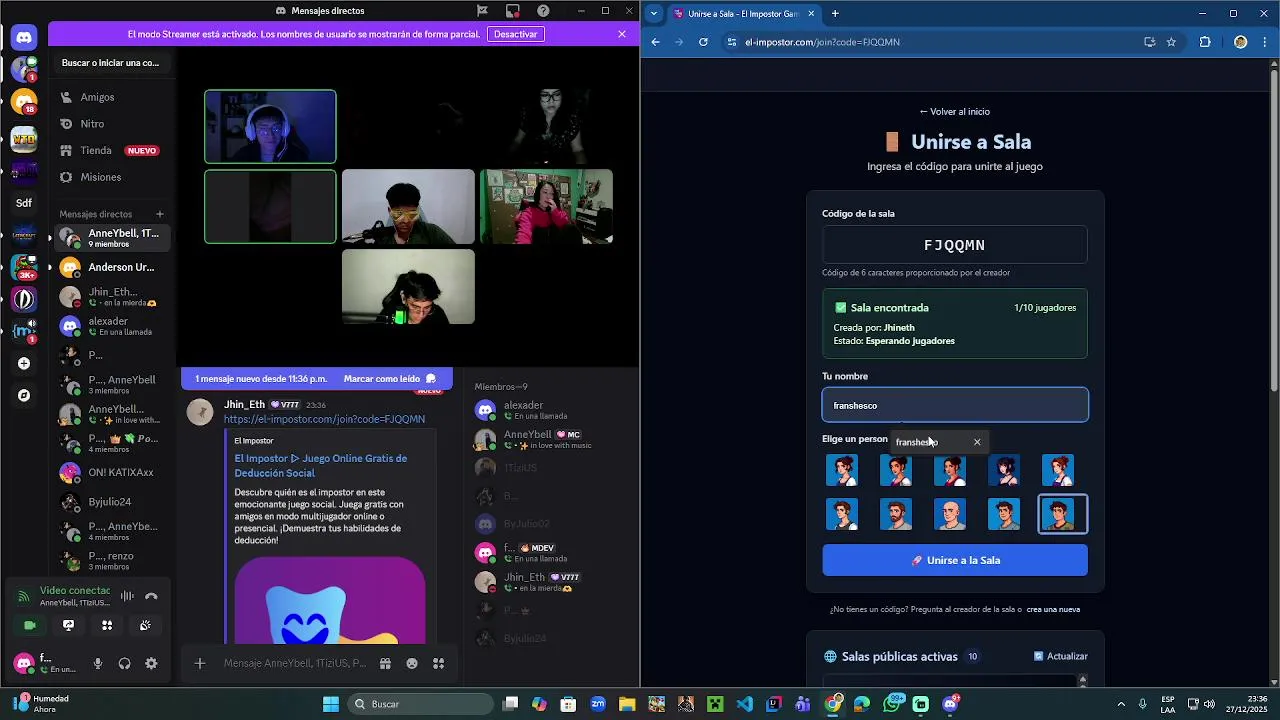Open apps icon in Discord message box
Viewport: 1280px width, 720px height.
pos(438,663)
